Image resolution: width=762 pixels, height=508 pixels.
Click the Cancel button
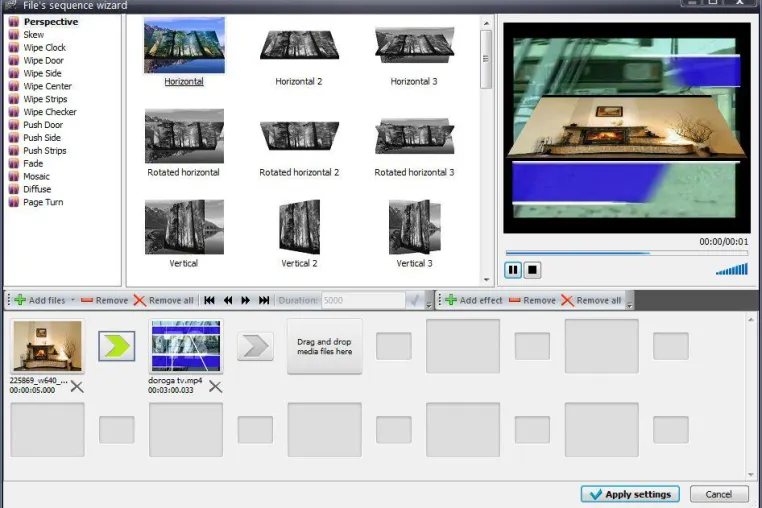point(719,494)
